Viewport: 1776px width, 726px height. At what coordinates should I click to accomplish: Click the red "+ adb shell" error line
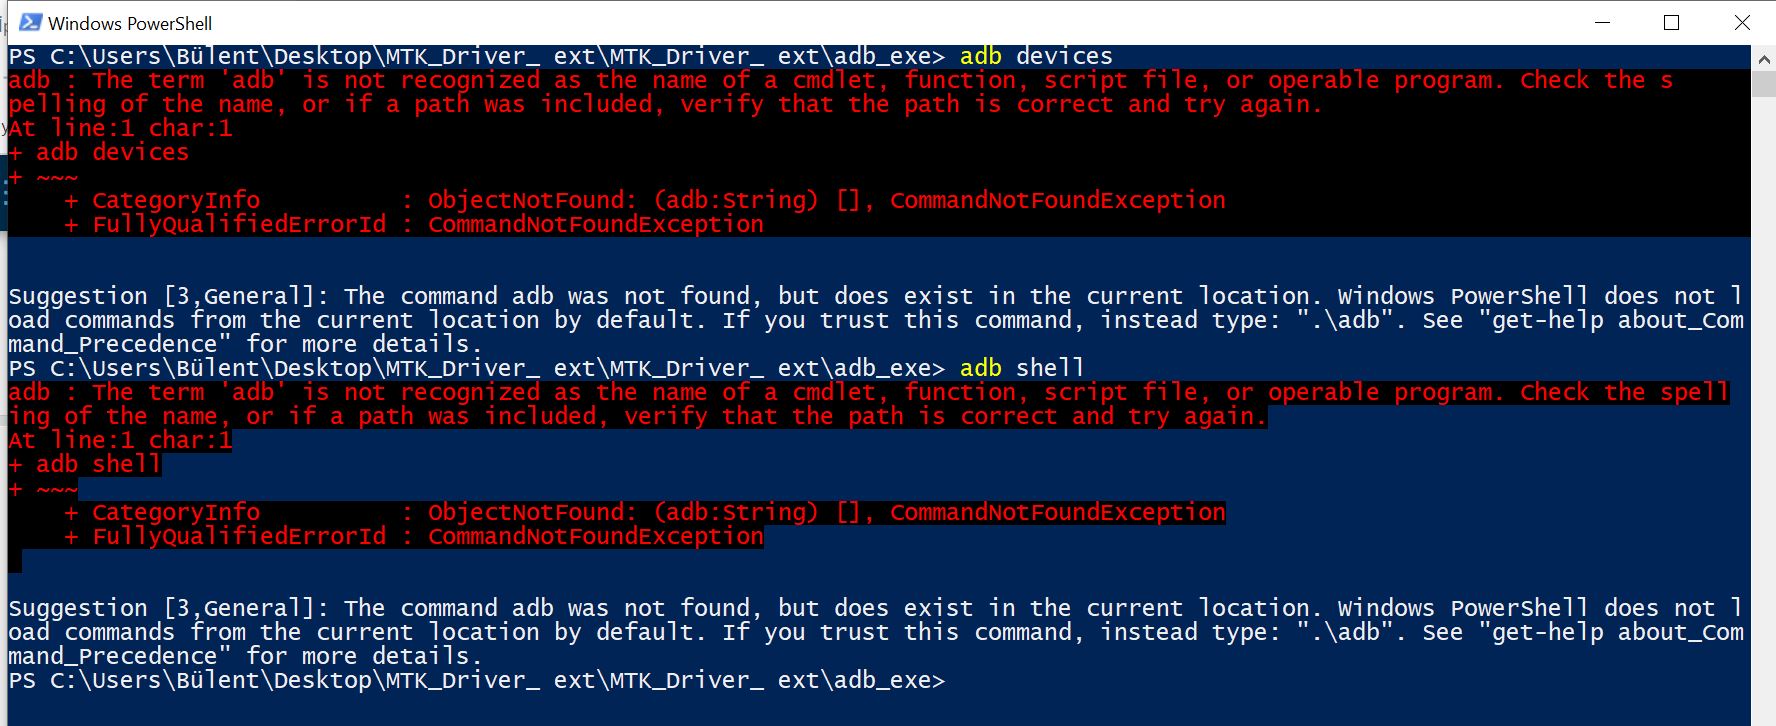click(x=85, y=464)
